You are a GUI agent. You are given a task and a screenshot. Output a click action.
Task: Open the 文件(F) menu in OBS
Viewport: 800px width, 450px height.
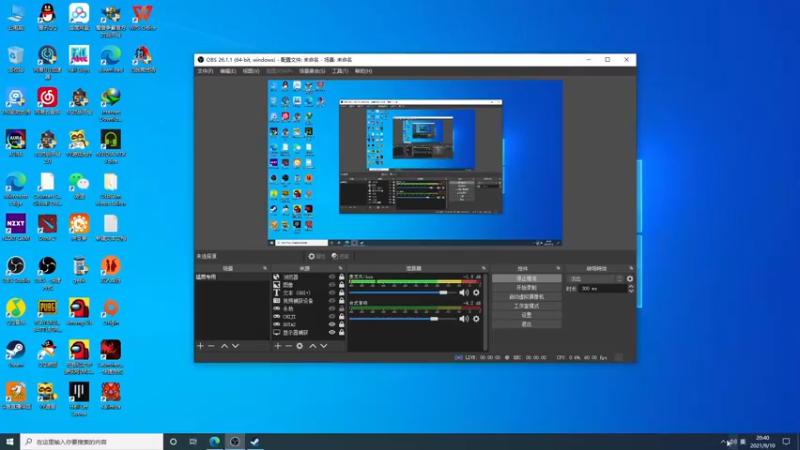click(x=205, y=71)
